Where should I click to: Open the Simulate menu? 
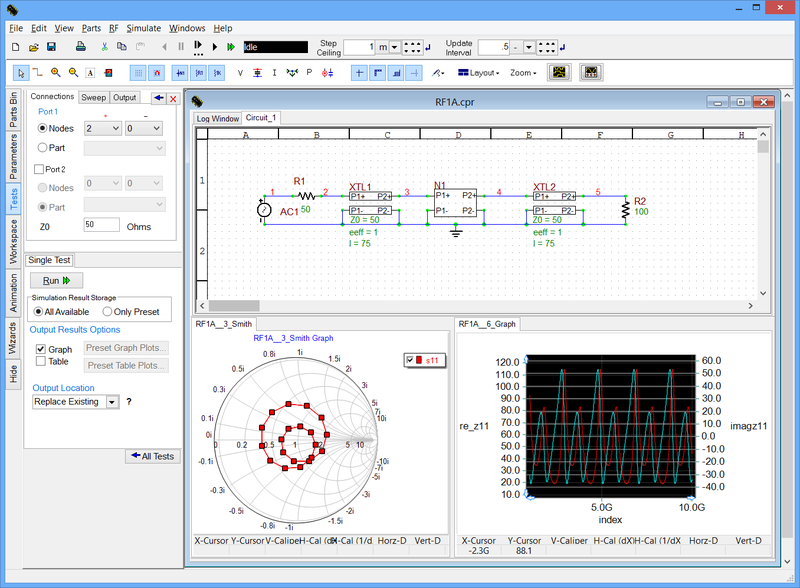coord(143,28)
